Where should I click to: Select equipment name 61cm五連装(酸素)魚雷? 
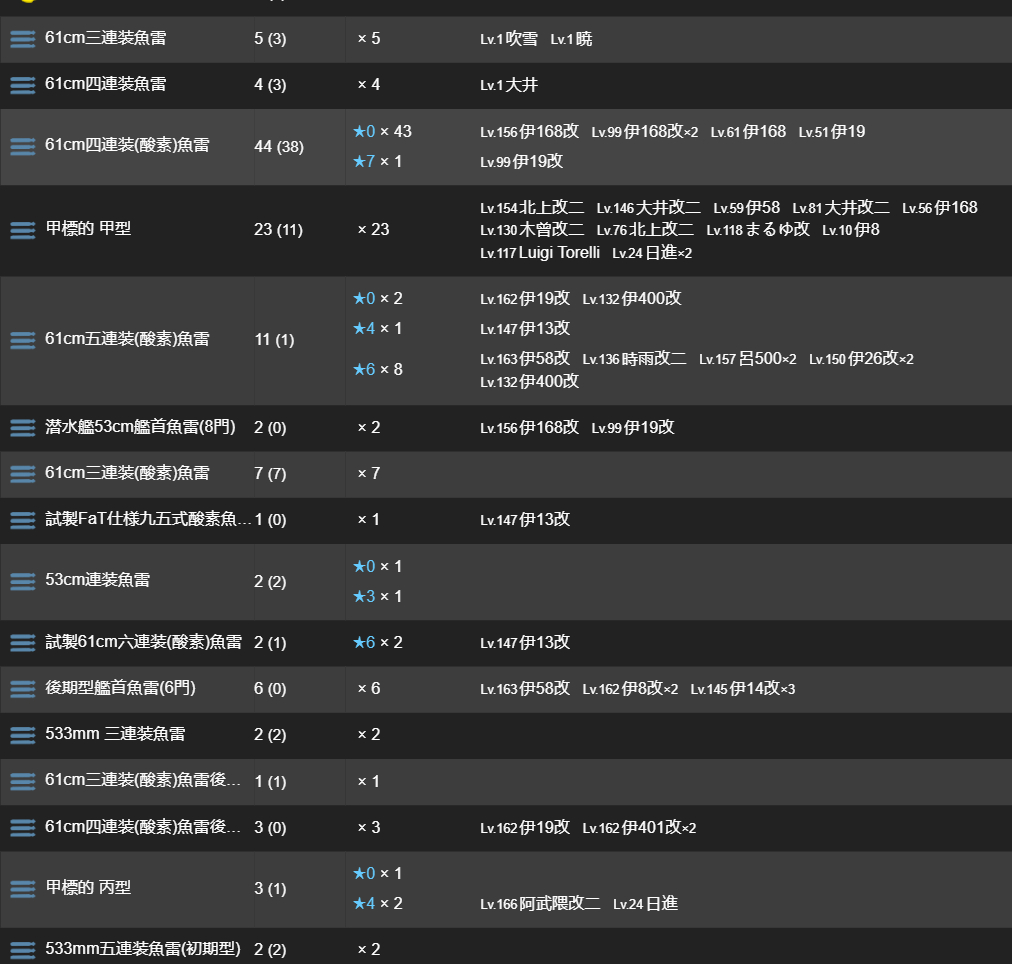(127, 339)
